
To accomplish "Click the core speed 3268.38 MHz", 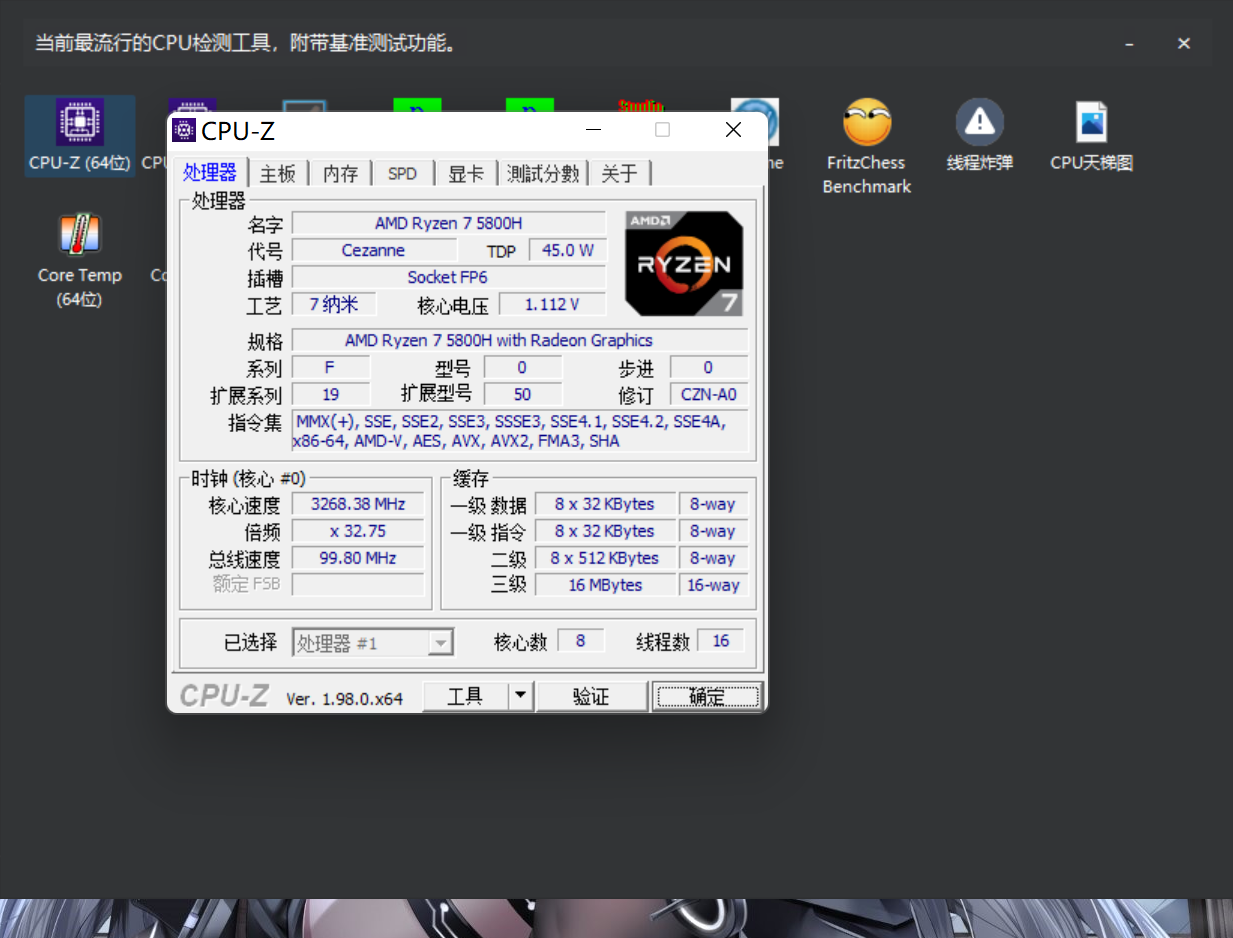I will tap(358, 504).
